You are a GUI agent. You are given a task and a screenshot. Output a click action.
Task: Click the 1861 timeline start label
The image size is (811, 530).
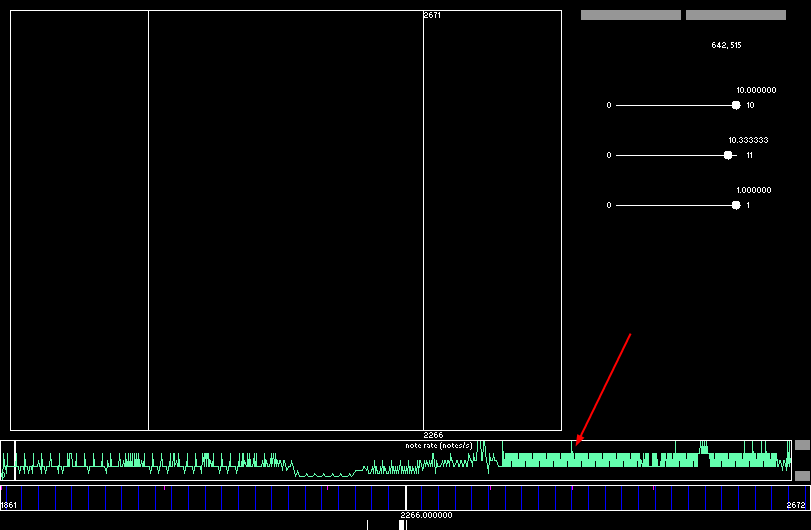point(8,505)
